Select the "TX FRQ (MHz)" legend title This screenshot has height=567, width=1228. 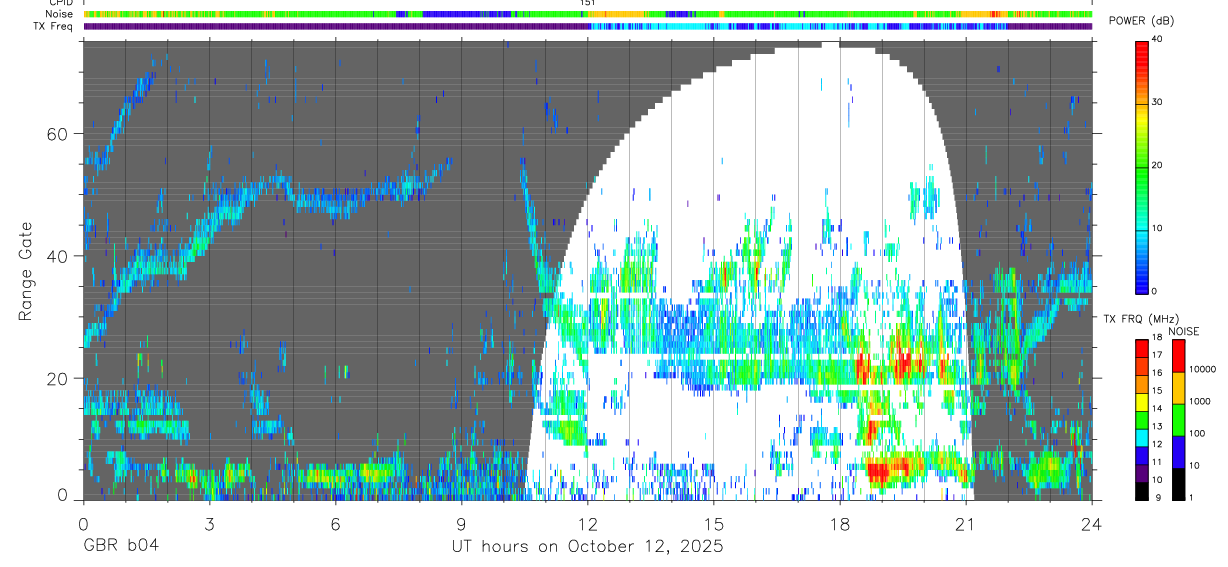[x=1141, y=319]
